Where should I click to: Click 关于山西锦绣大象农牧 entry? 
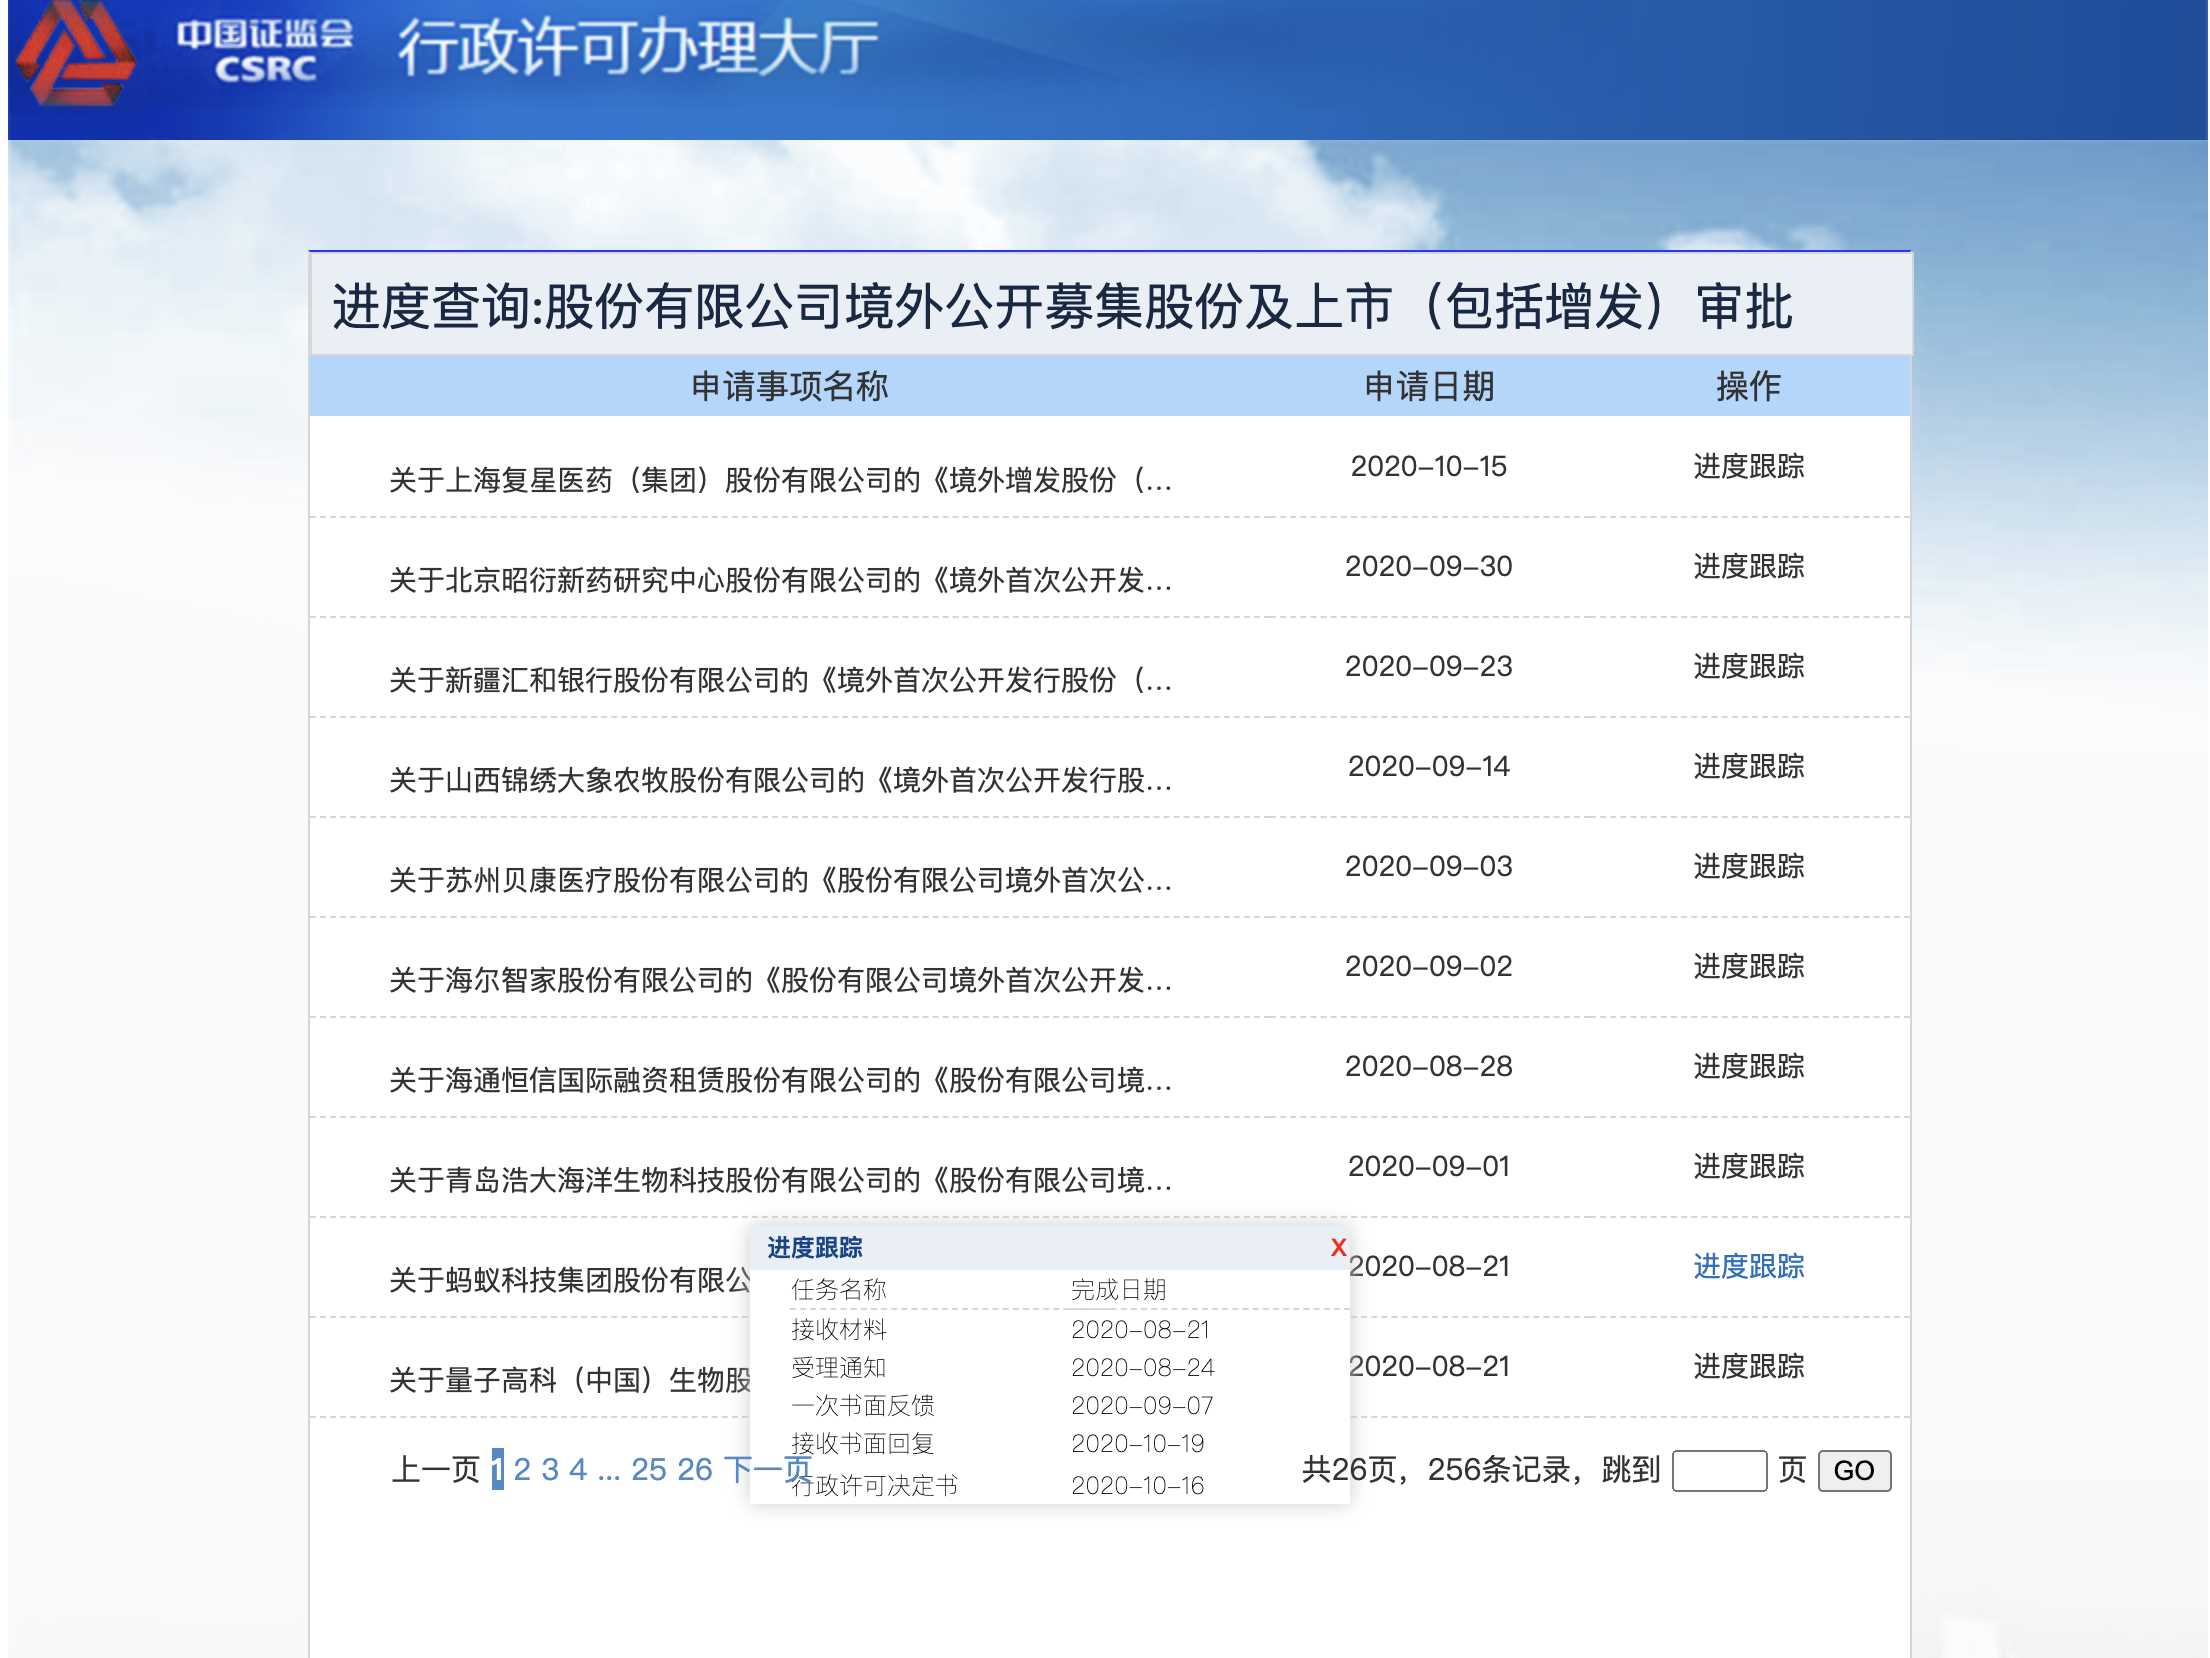click(x=780, y=780)
